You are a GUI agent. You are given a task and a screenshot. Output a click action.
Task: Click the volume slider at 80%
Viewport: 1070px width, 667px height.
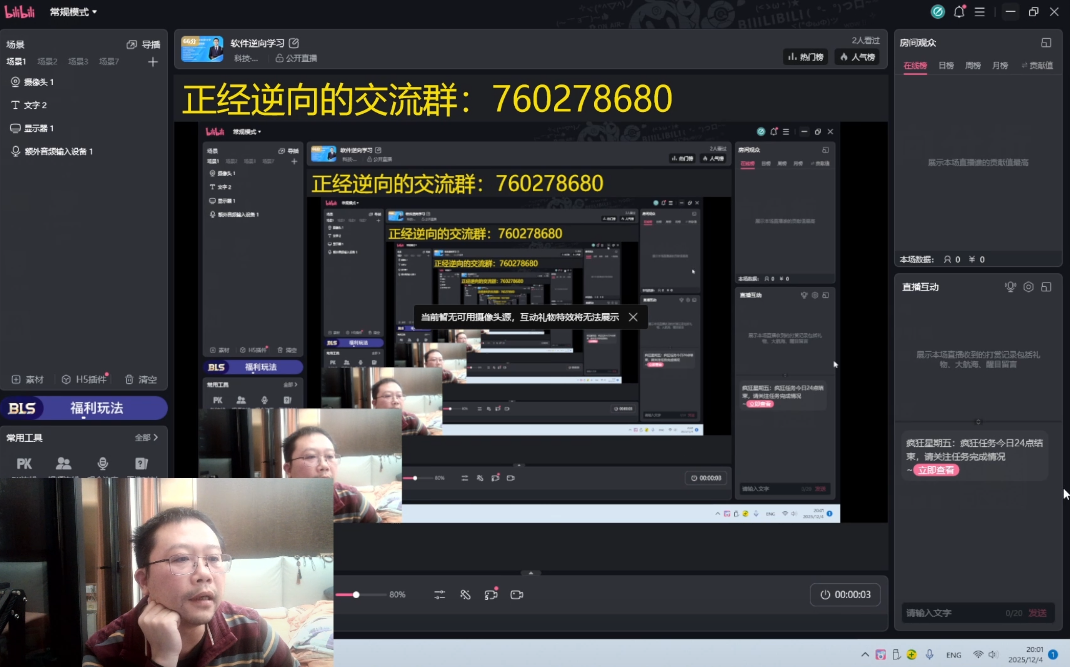tap(356, 595)
